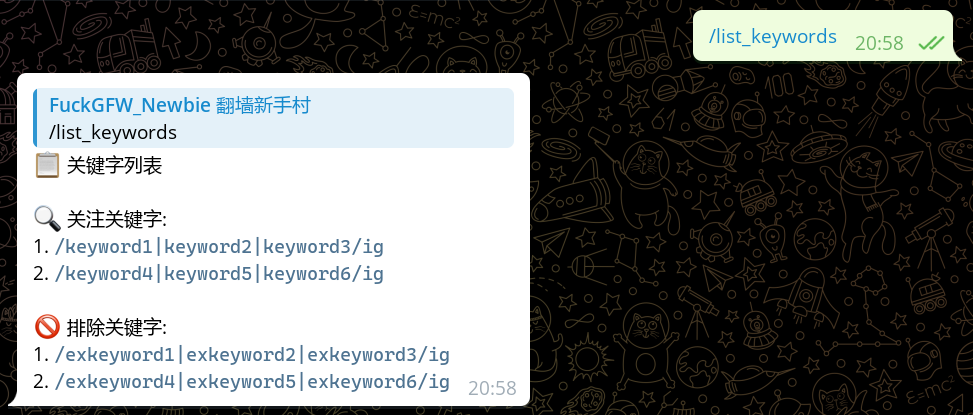Click the 20:58 timestamp on bot reply
973x415 pixels.
(x=492, y=388)
